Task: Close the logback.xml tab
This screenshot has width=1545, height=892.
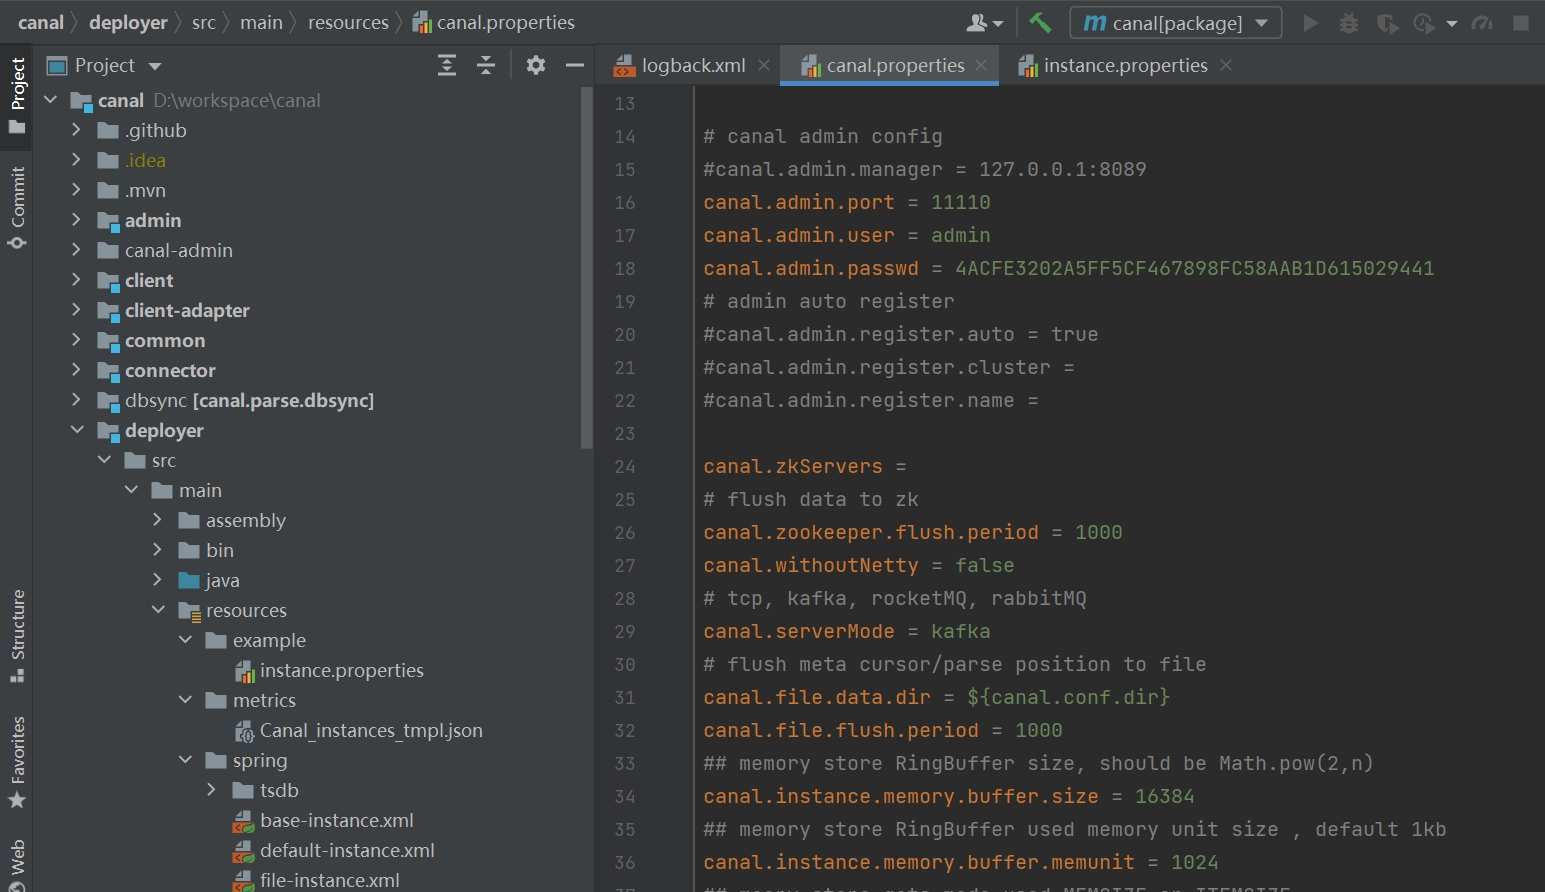Action: coord(764,65)
